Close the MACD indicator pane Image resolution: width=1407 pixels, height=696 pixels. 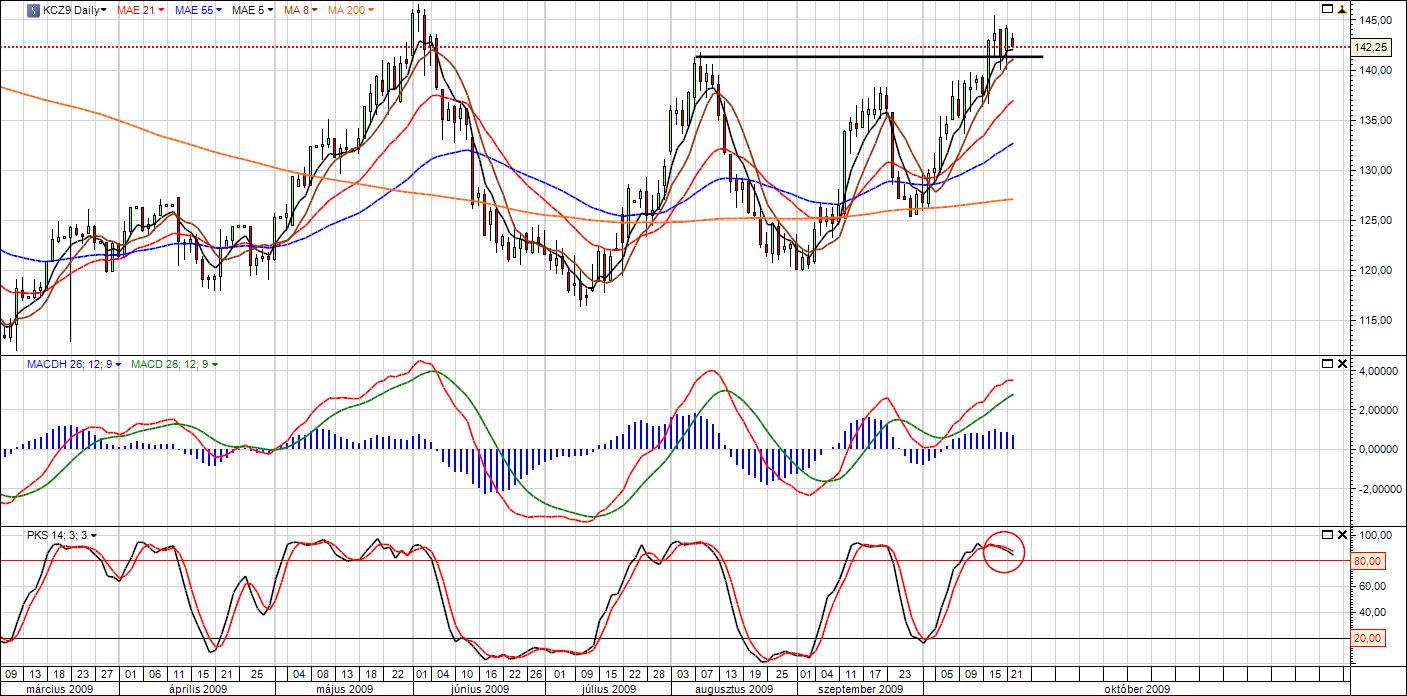coord(1342,363)
